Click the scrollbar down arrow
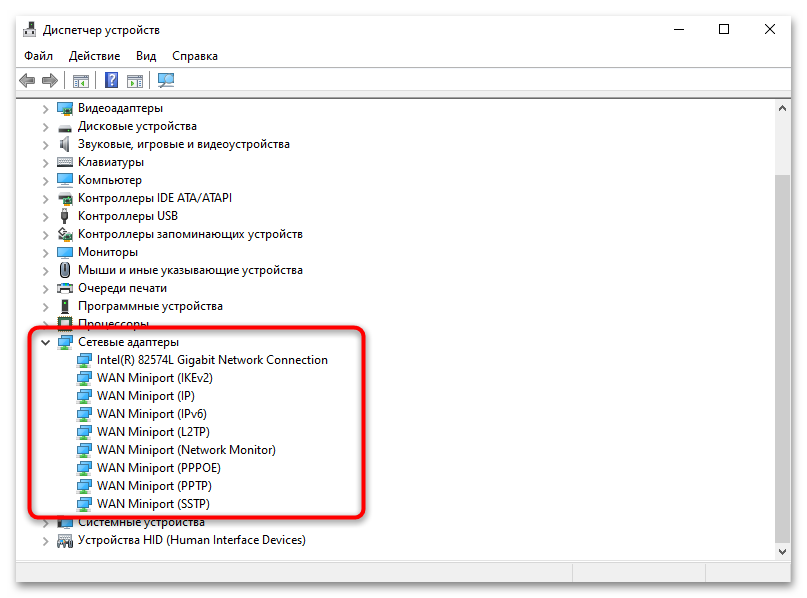Viewport: 807px width, 598px height. pos(783,550)
